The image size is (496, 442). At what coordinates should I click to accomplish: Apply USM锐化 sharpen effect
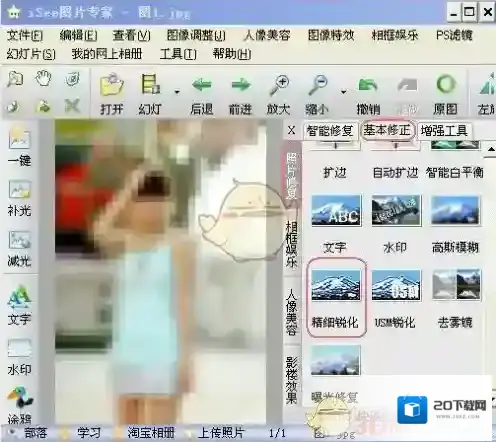[396, 285]
